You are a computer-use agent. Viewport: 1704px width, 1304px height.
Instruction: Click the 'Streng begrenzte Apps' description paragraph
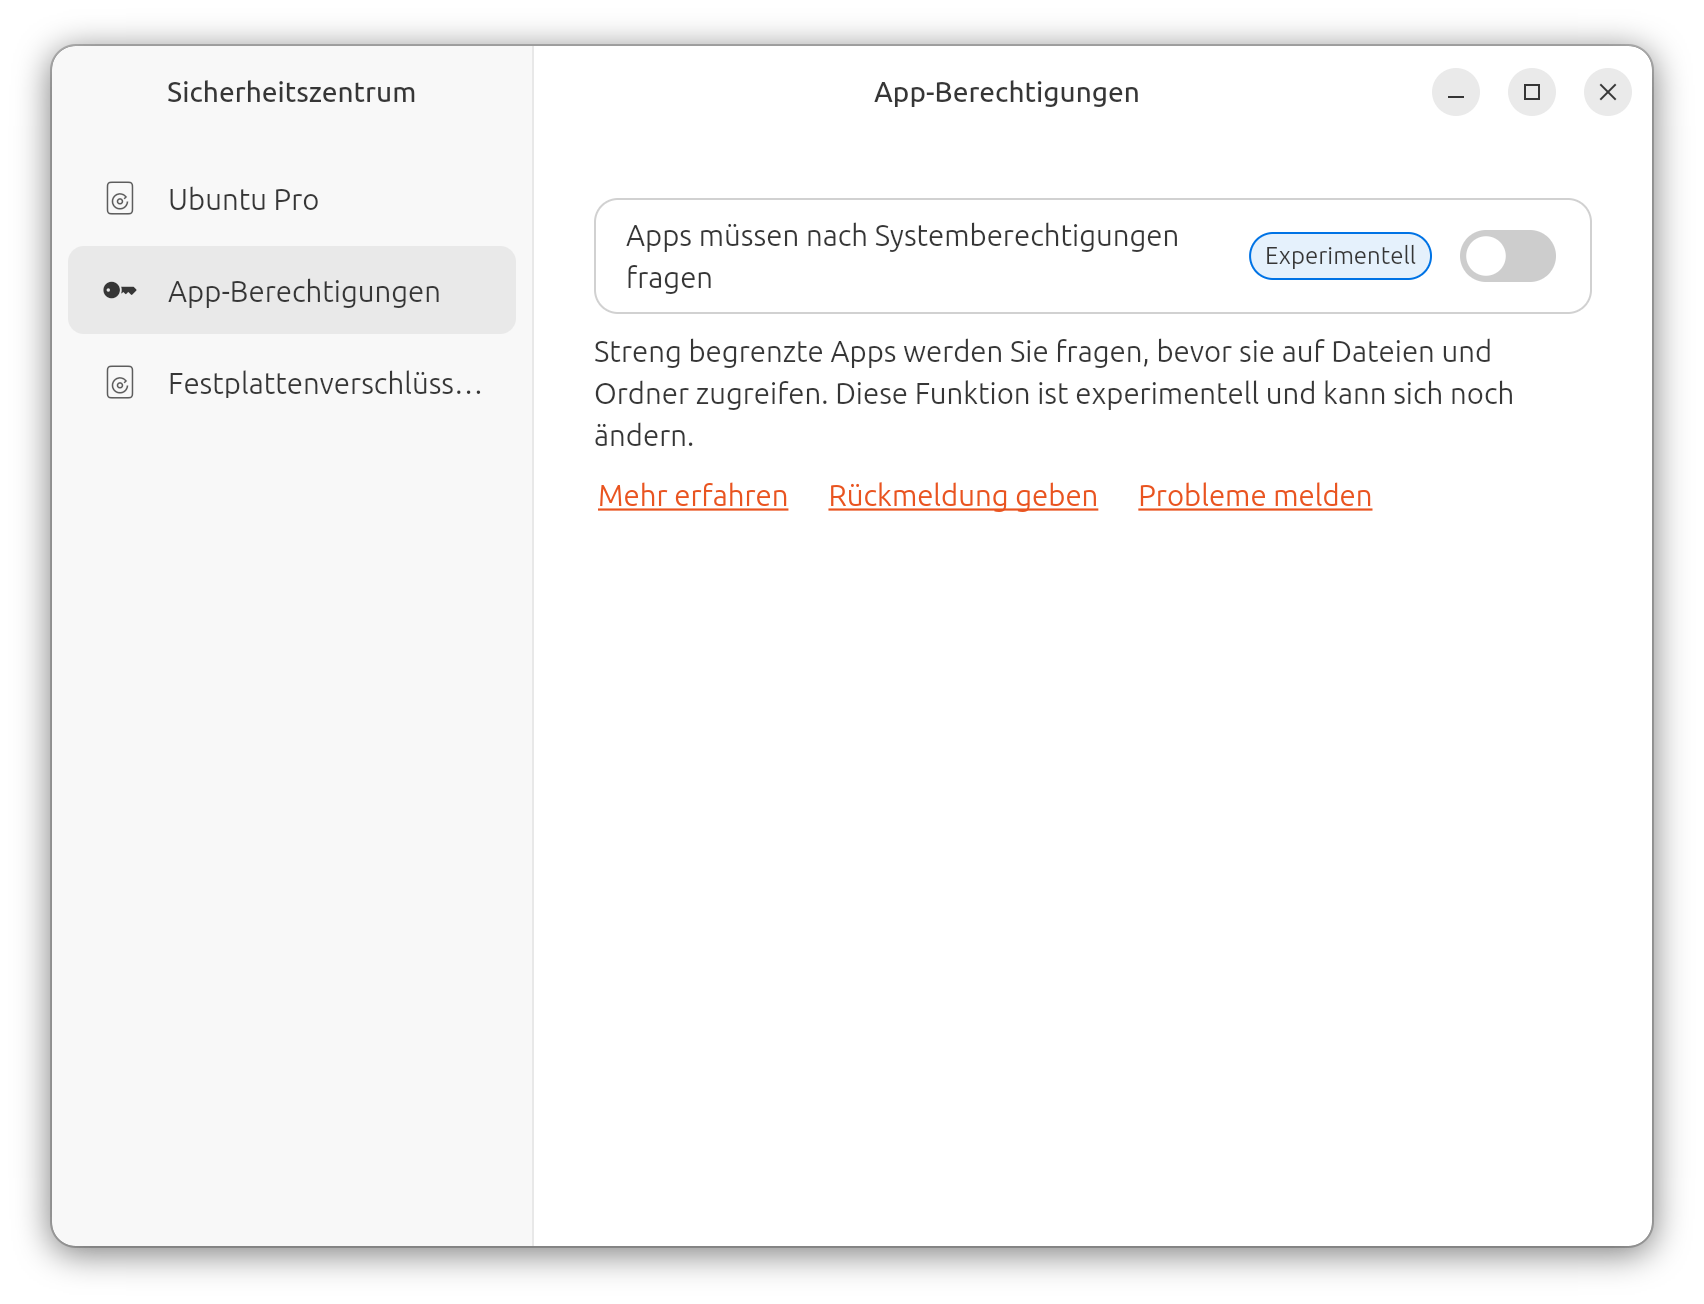pyautogui.click(x=1052, y=394)
